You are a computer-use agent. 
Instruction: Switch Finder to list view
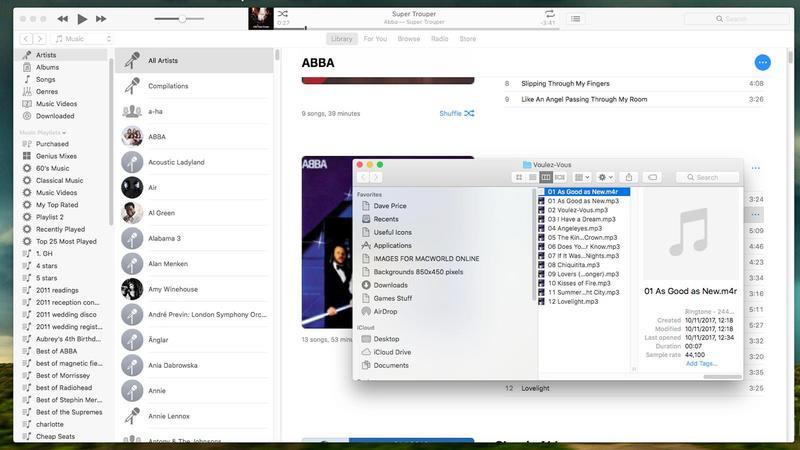pyautogui.click(x=532, y=177)
